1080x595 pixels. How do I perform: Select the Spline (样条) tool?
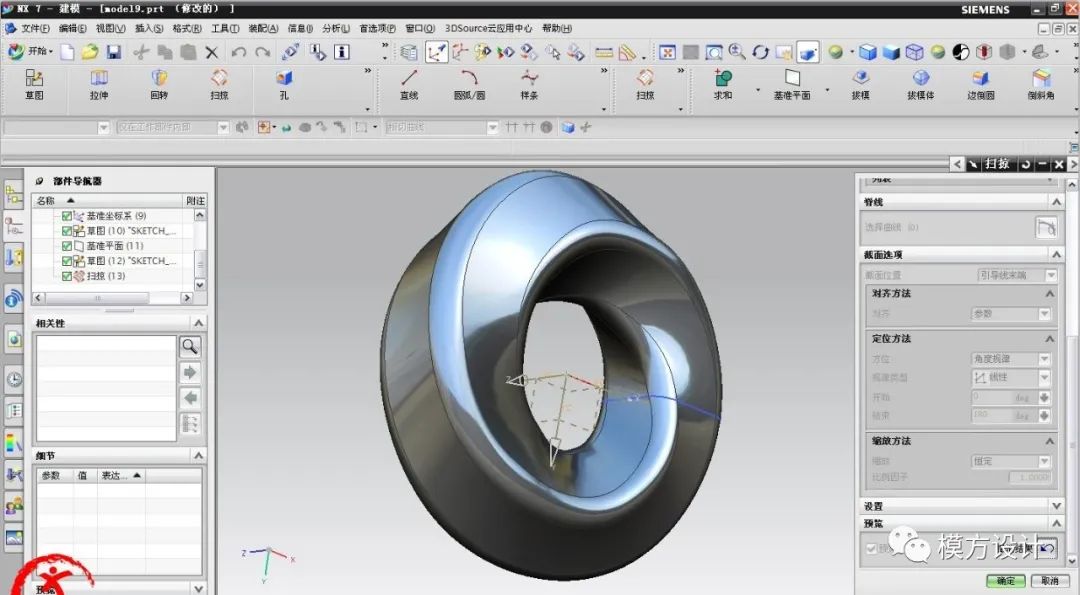pos(529,85)
